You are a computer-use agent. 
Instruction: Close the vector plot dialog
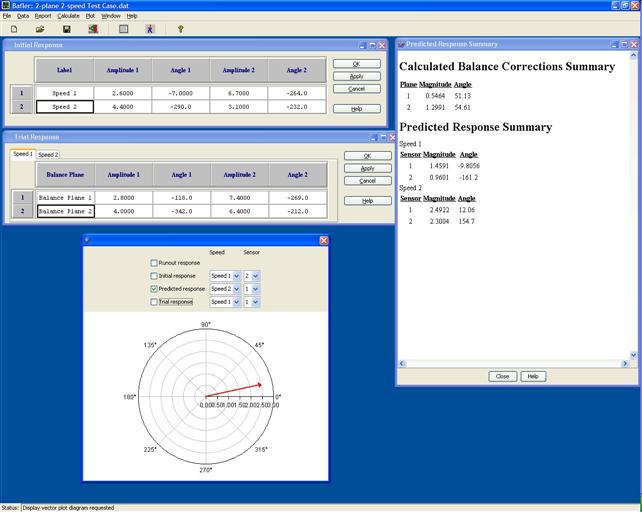(323, 240)
